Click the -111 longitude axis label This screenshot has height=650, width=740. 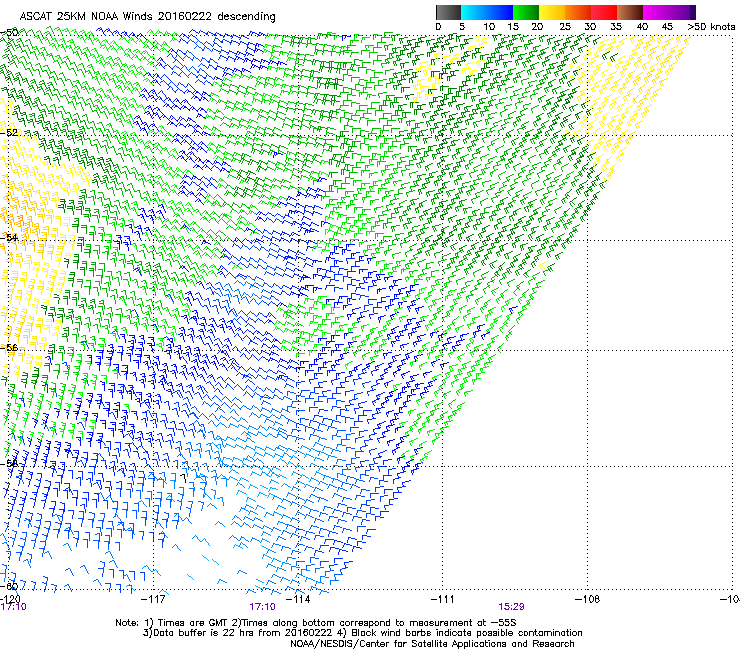(443, 599)
